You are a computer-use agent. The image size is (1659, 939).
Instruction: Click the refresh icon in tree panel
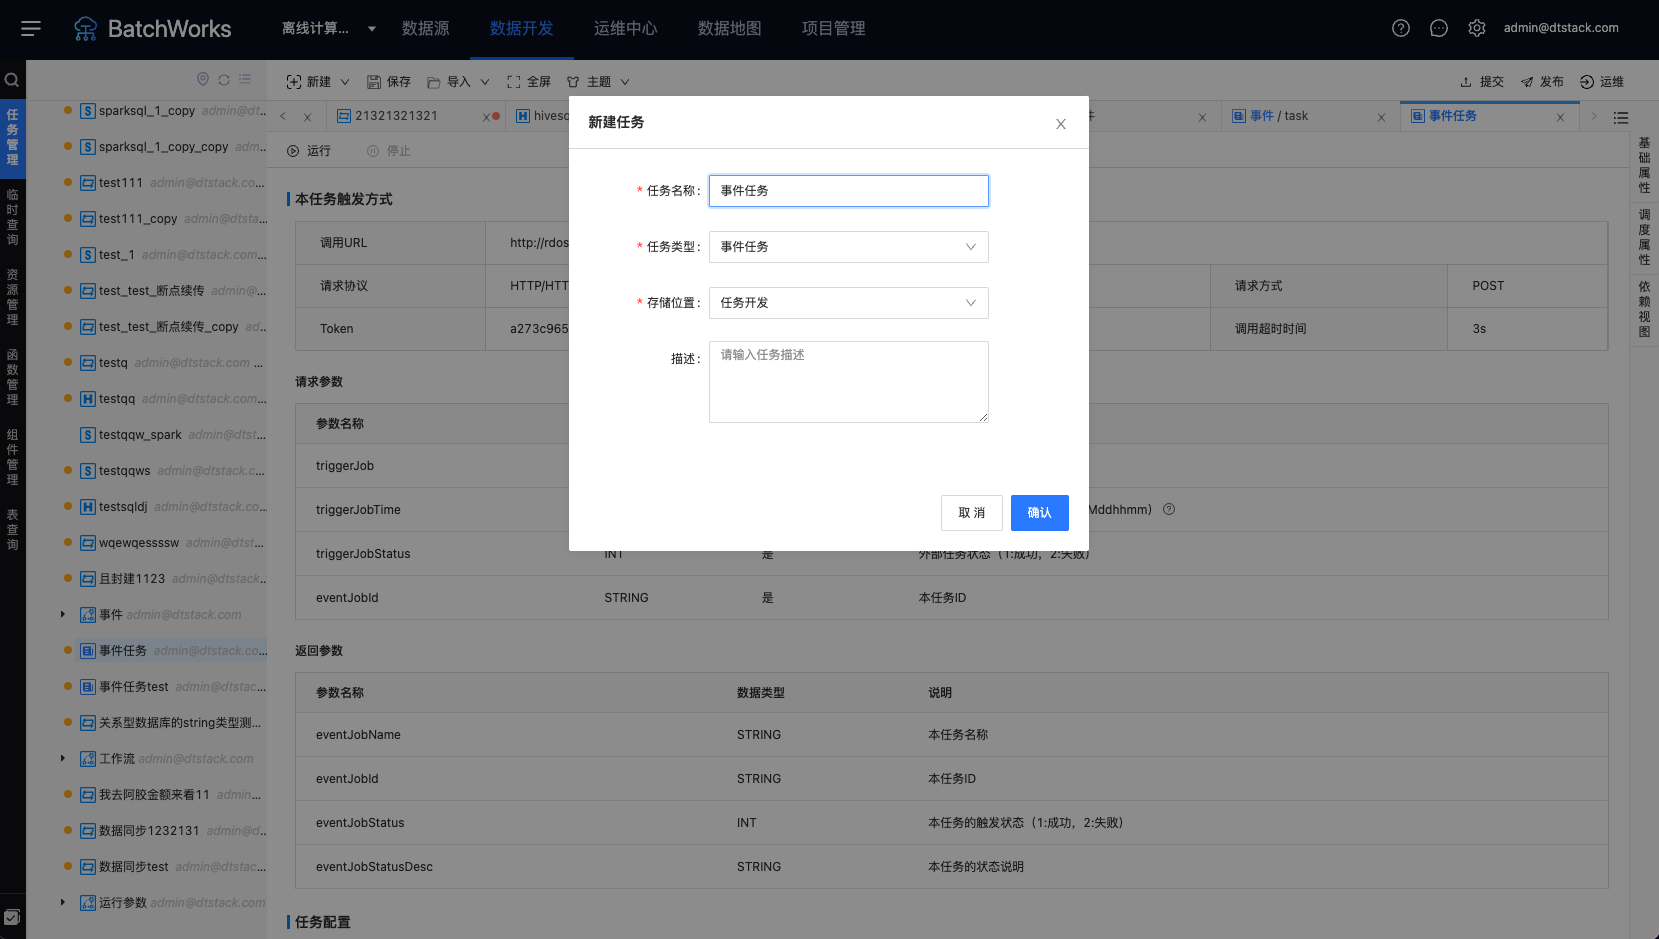coord(224,79)
